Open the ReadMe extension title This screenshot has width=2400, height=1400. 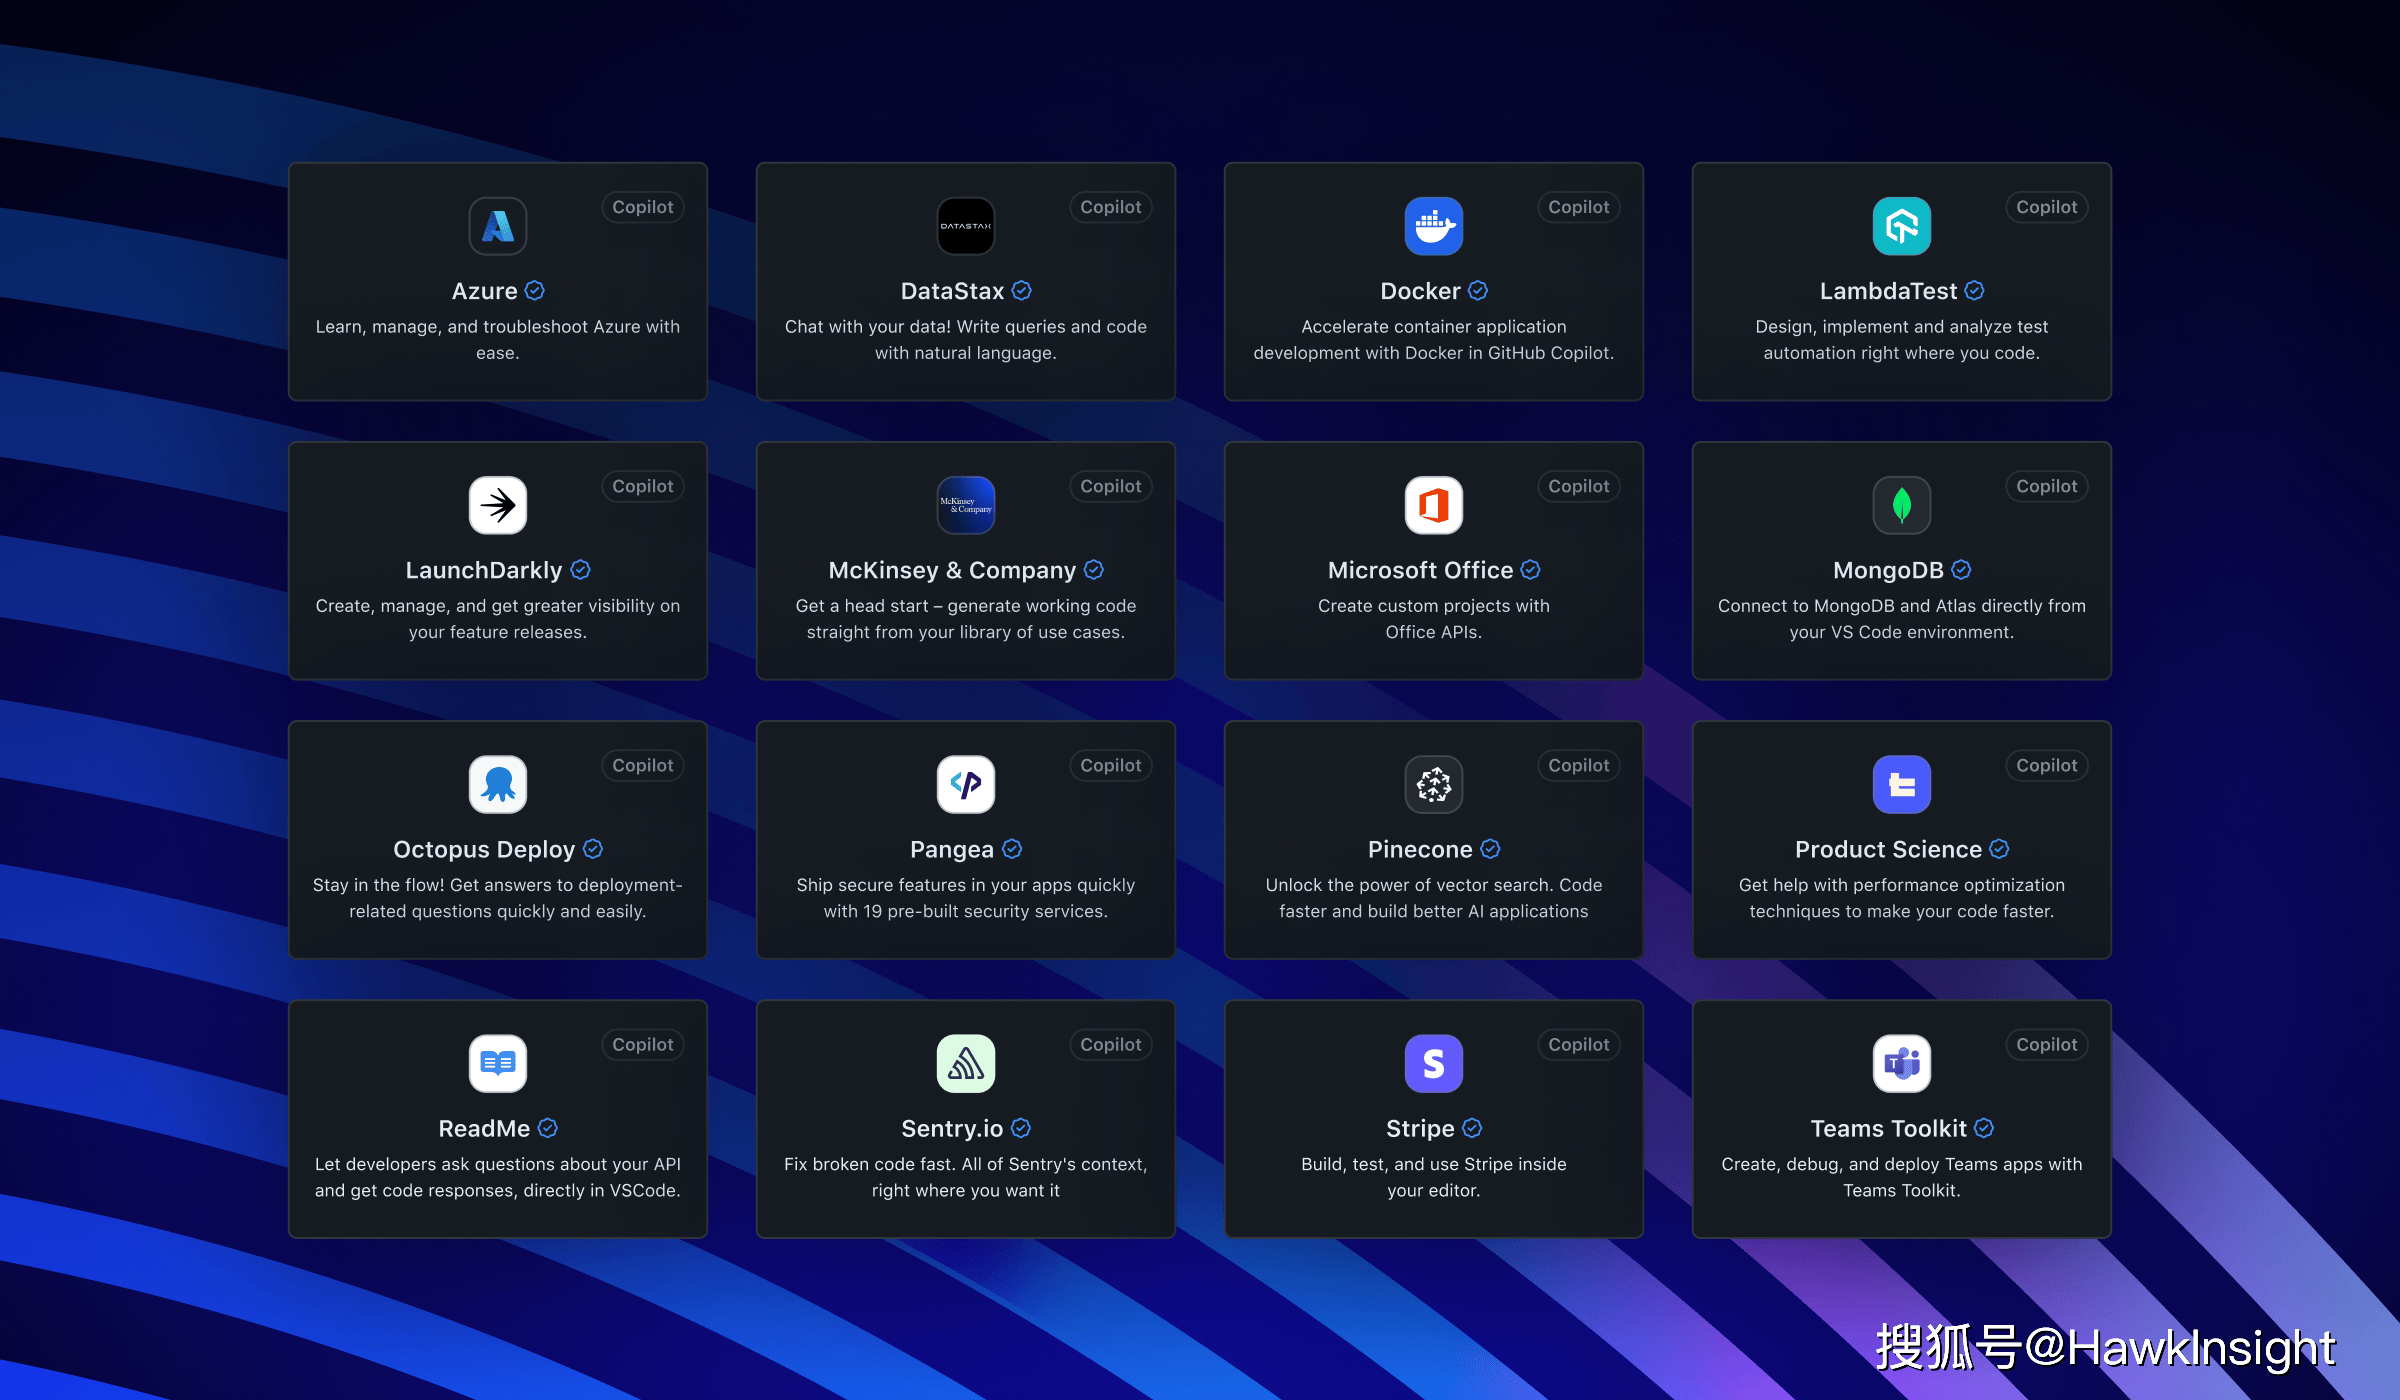tap(484, 1128)
